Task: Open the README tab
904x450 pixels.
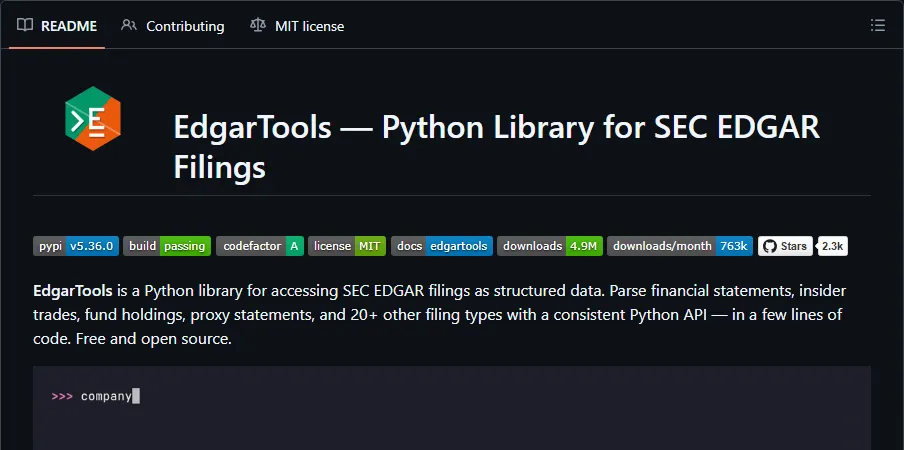Action: point(56,26)
